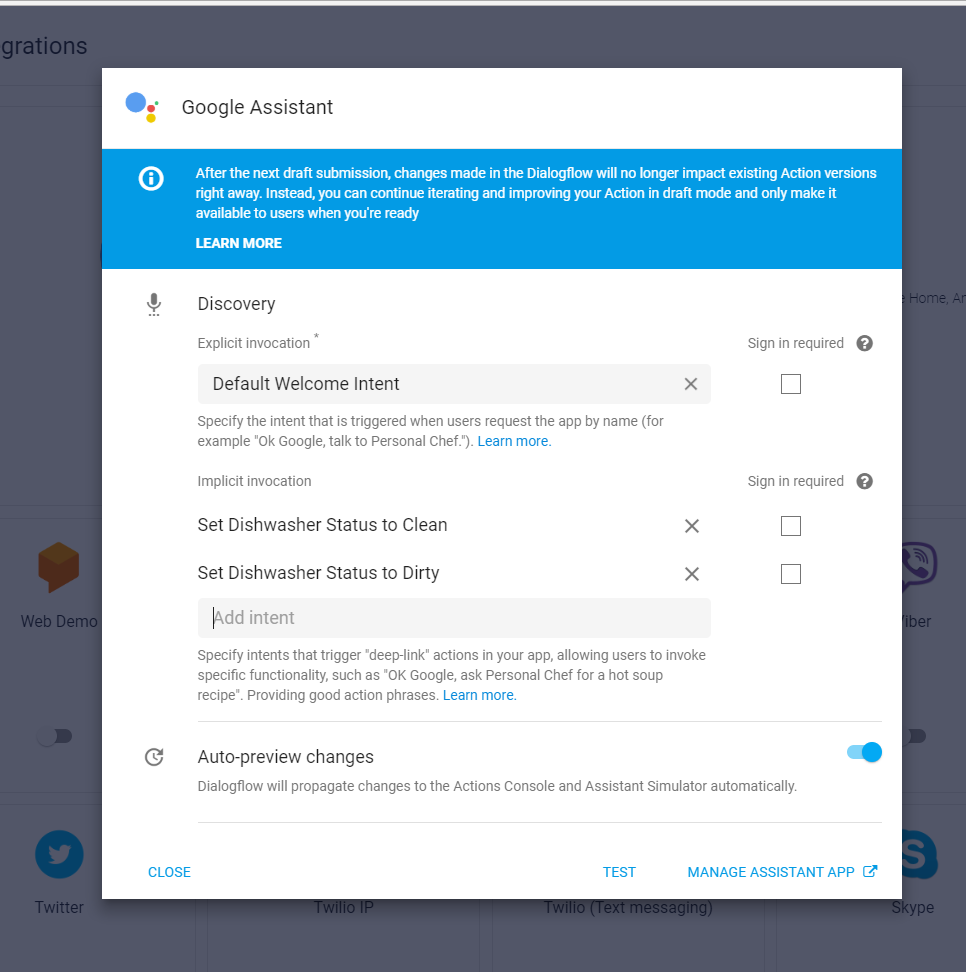Check Sign in required for Default Welcome Intent

click(x=790, y=384)
